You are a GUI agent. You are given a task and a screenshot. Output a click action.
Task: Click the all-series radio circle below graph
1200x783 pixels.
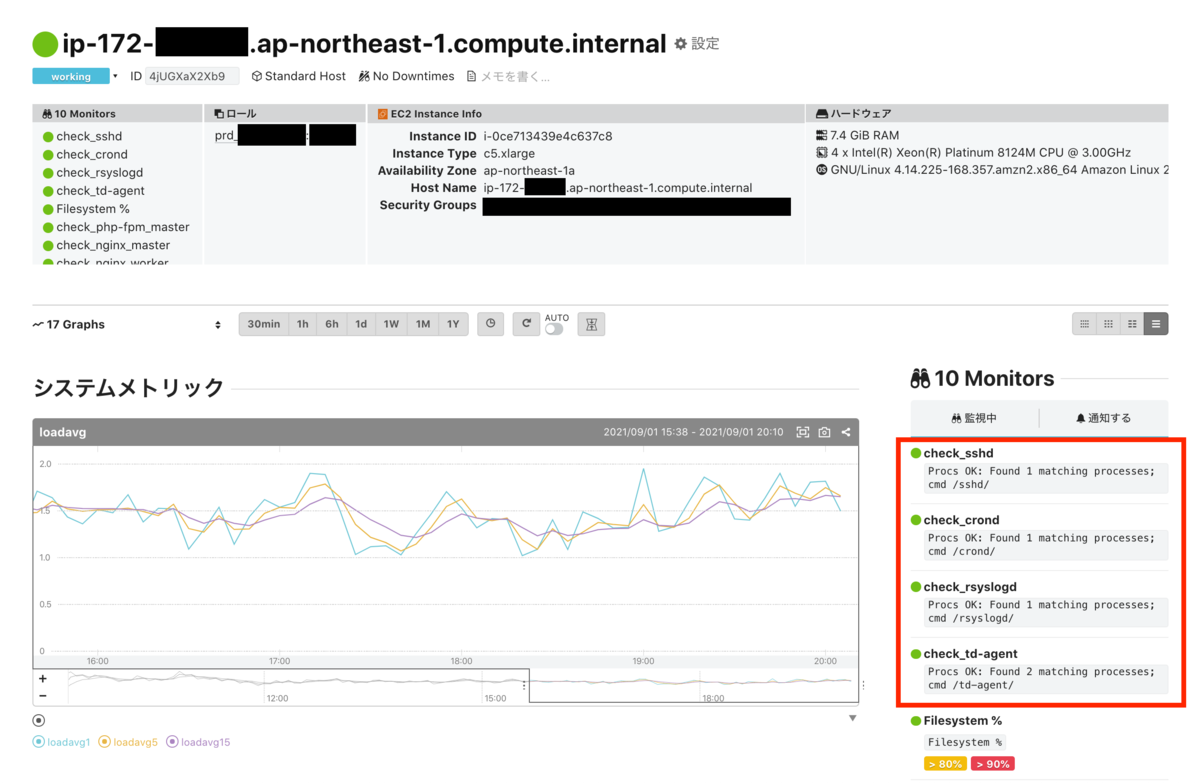39,720
